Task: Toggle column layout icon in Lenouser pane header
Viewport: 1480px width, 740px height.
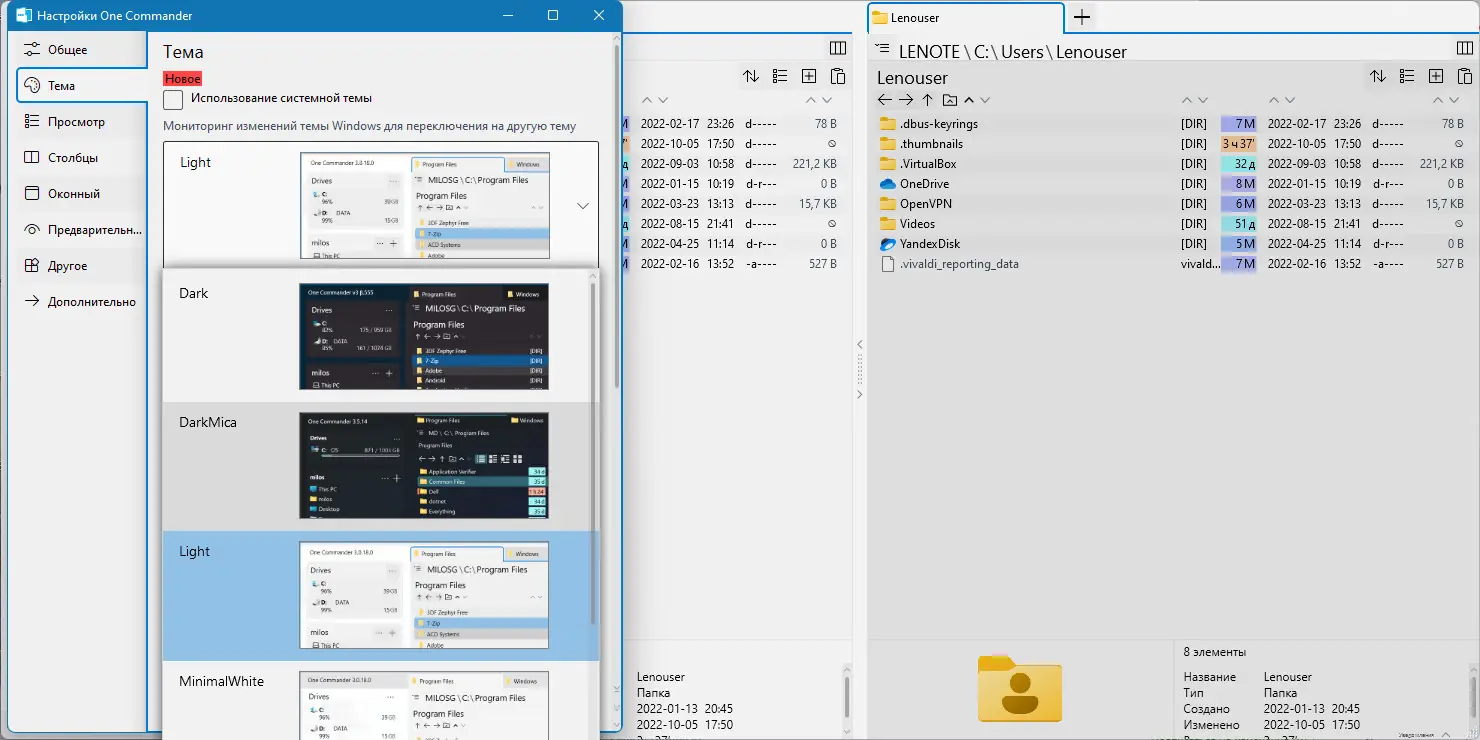Action: (x=1464, y=48)
